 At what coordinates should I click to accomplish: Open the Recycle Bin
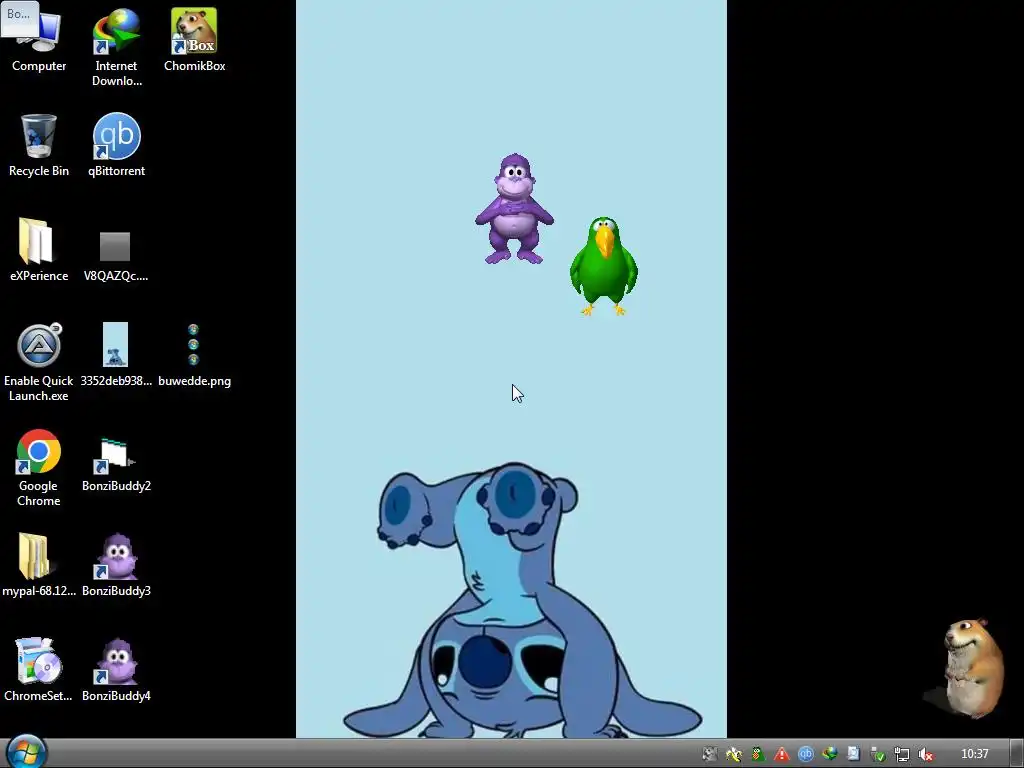(x=39, y=145)
